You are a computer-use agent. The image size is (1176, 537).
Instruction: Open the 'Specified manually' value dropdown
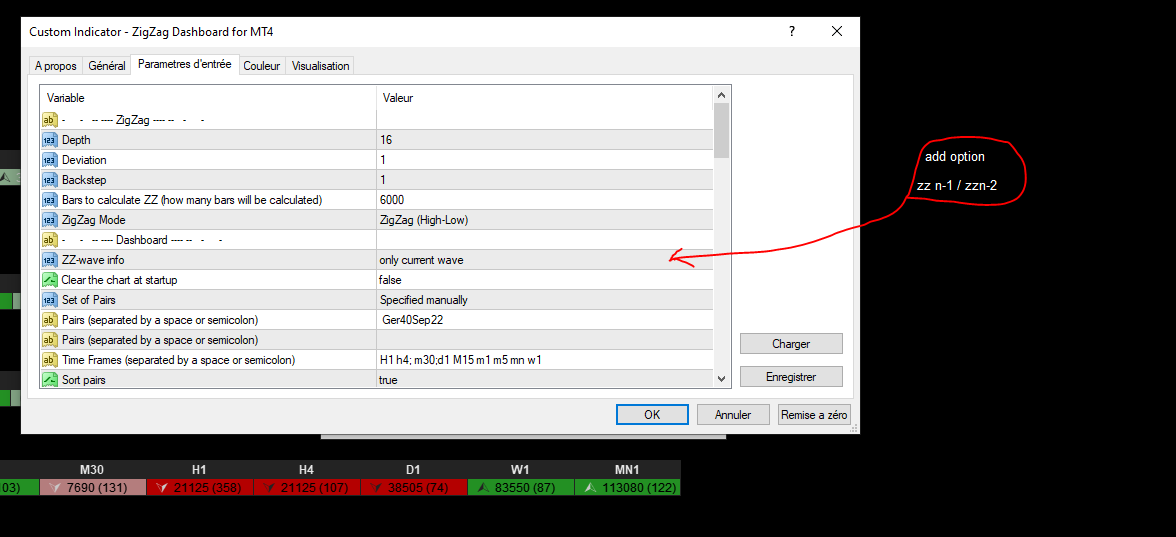(544, 300)
